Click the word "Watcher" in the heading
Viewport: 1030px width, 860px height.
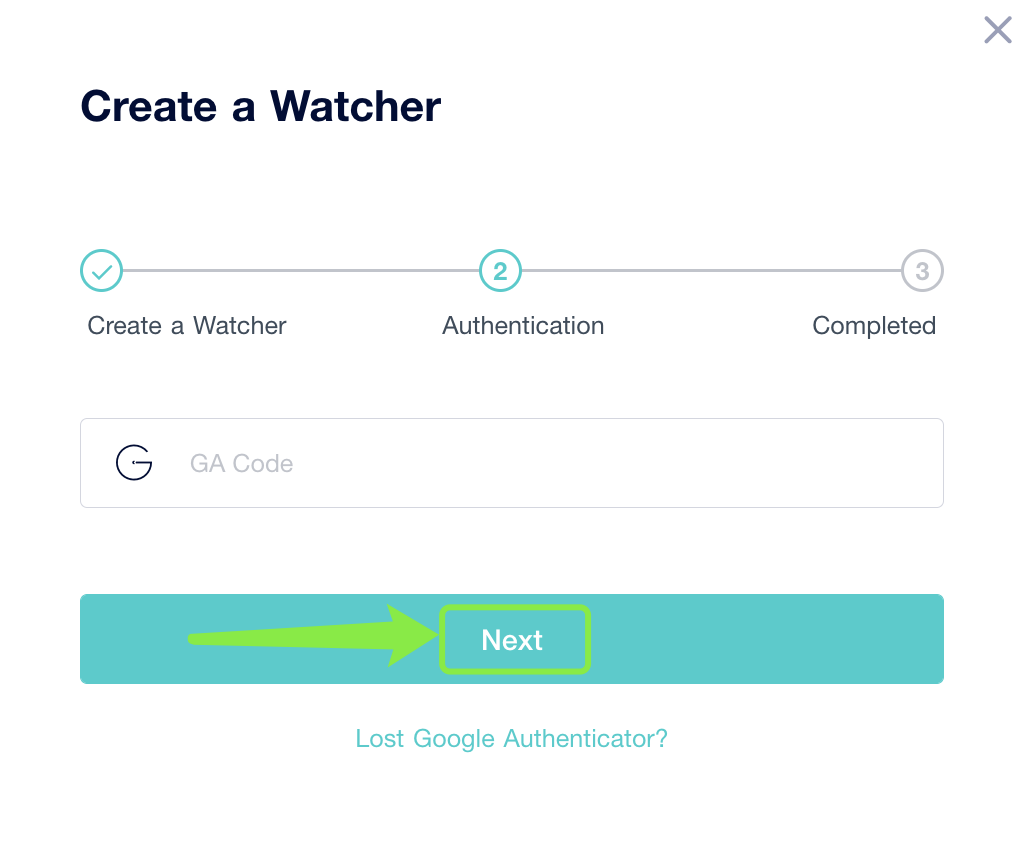[355, 106]
